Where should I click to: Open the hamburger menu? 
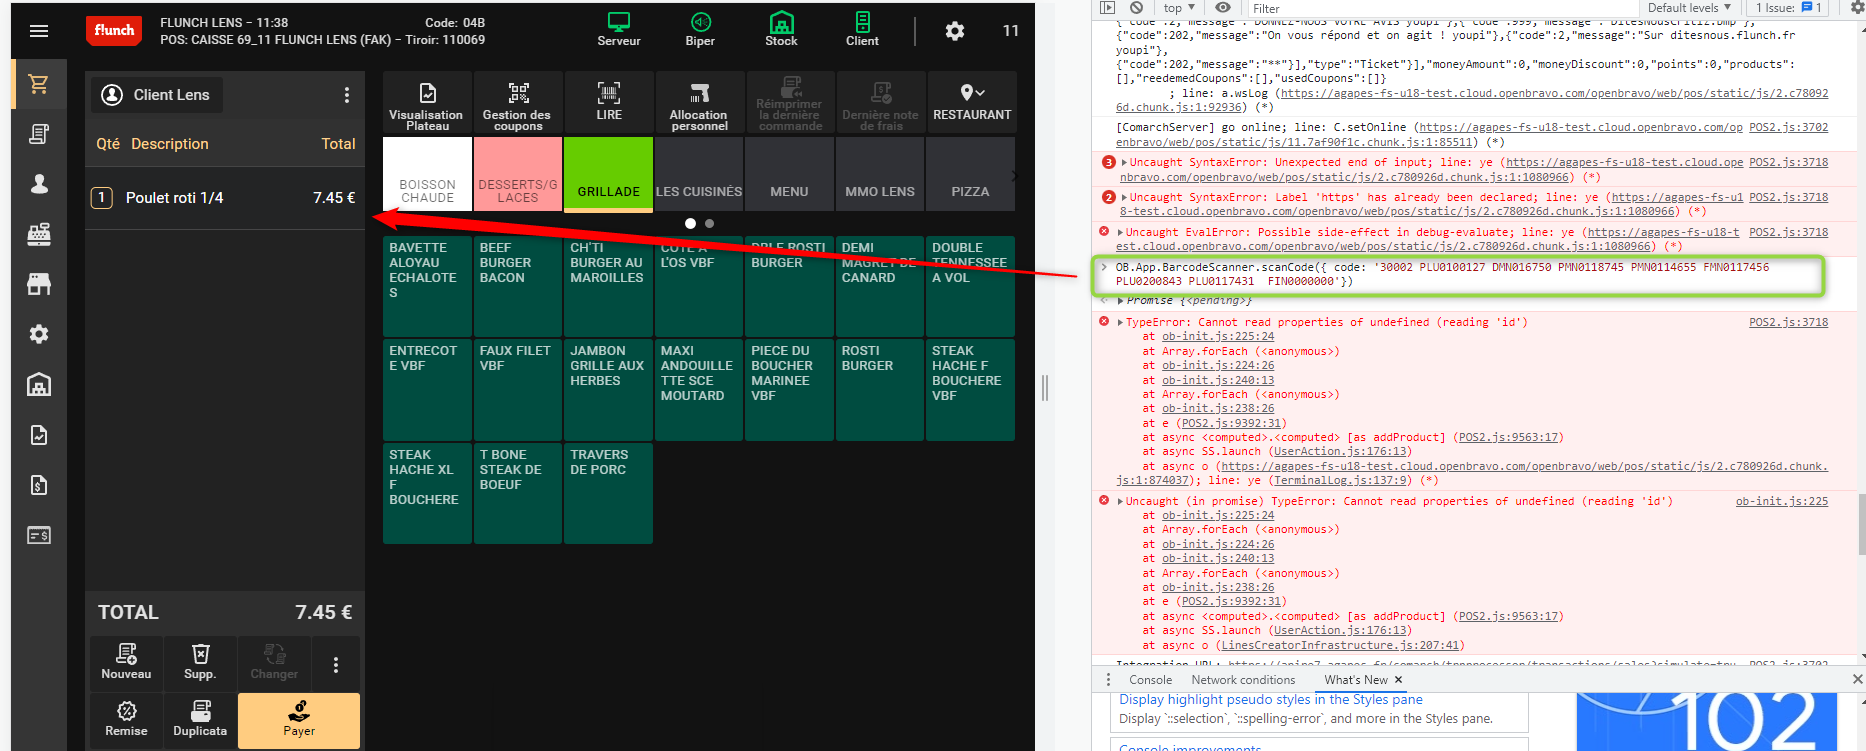(x=39, y=31)
